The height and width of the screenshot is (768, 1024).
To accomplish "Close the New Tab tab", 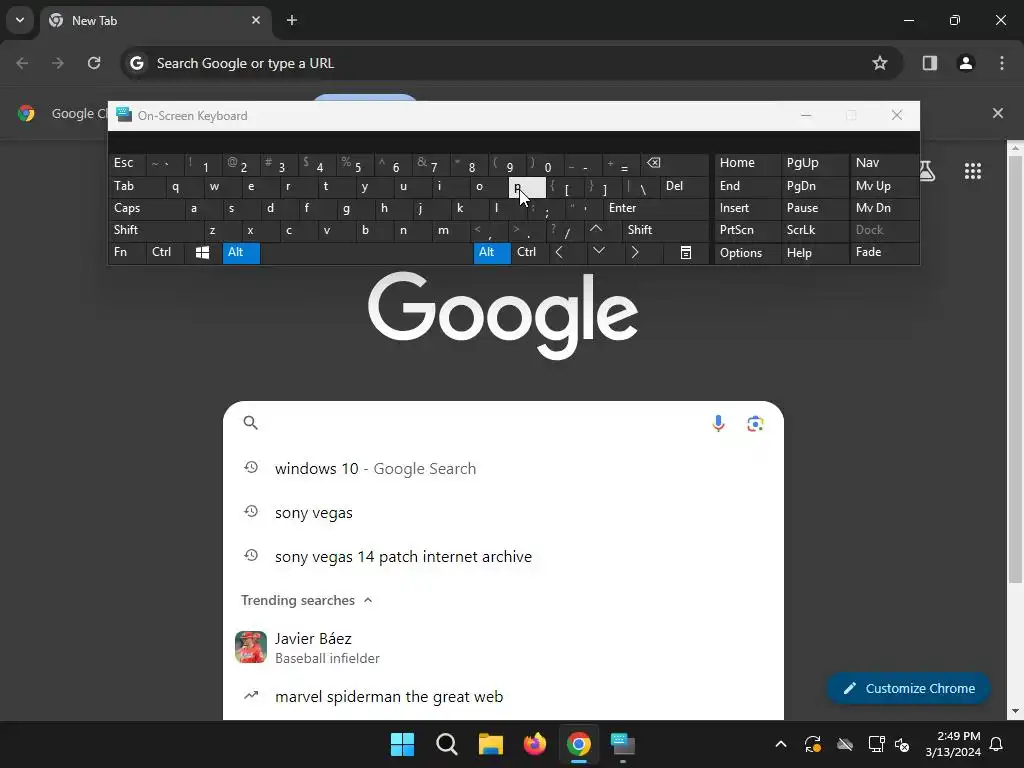I will click(256, 20).
